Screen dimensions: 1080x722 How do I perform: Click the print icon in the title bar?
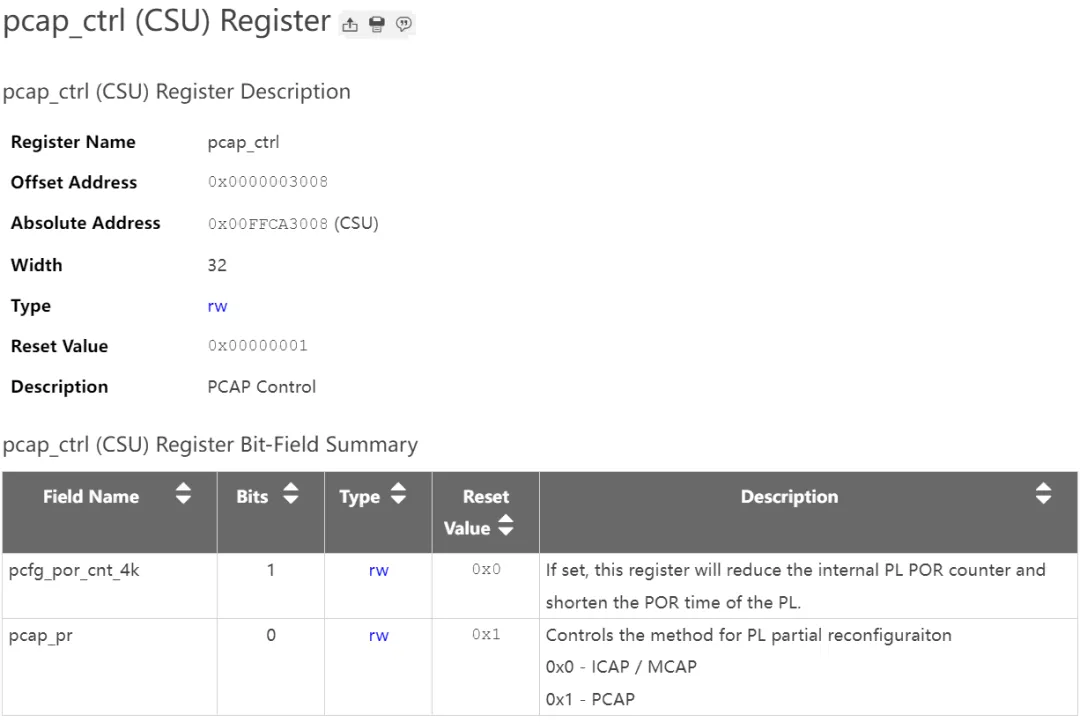[x=376, y=23]
